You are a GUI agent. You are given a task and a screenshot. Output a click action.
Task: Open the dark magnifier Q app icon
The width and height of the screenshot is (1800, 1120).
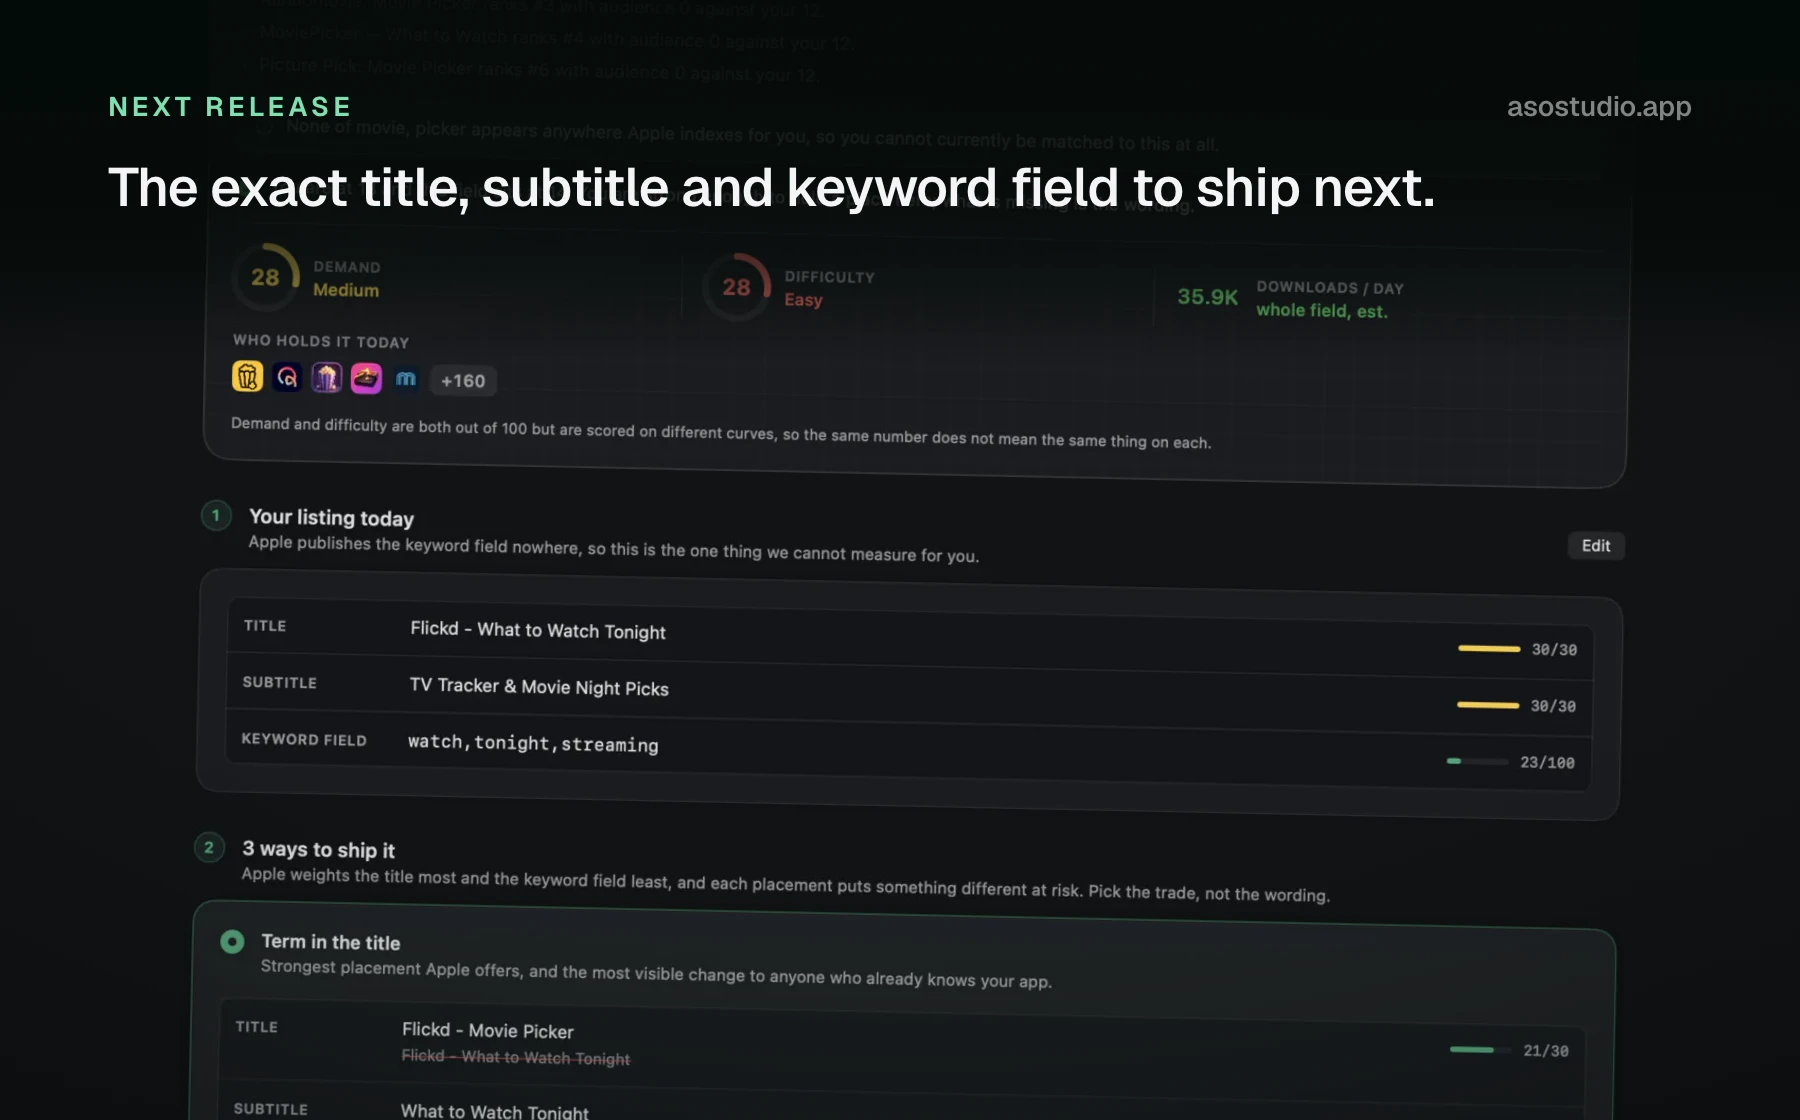(287, 377)
